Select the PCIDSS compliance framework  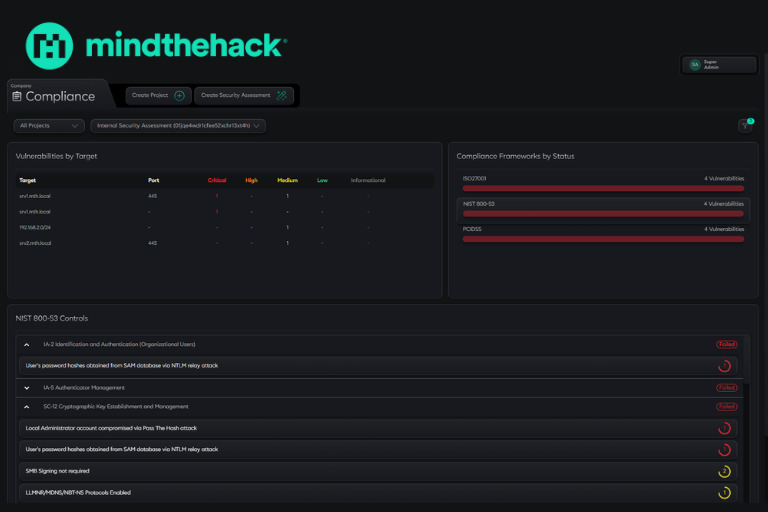(603, 233)
